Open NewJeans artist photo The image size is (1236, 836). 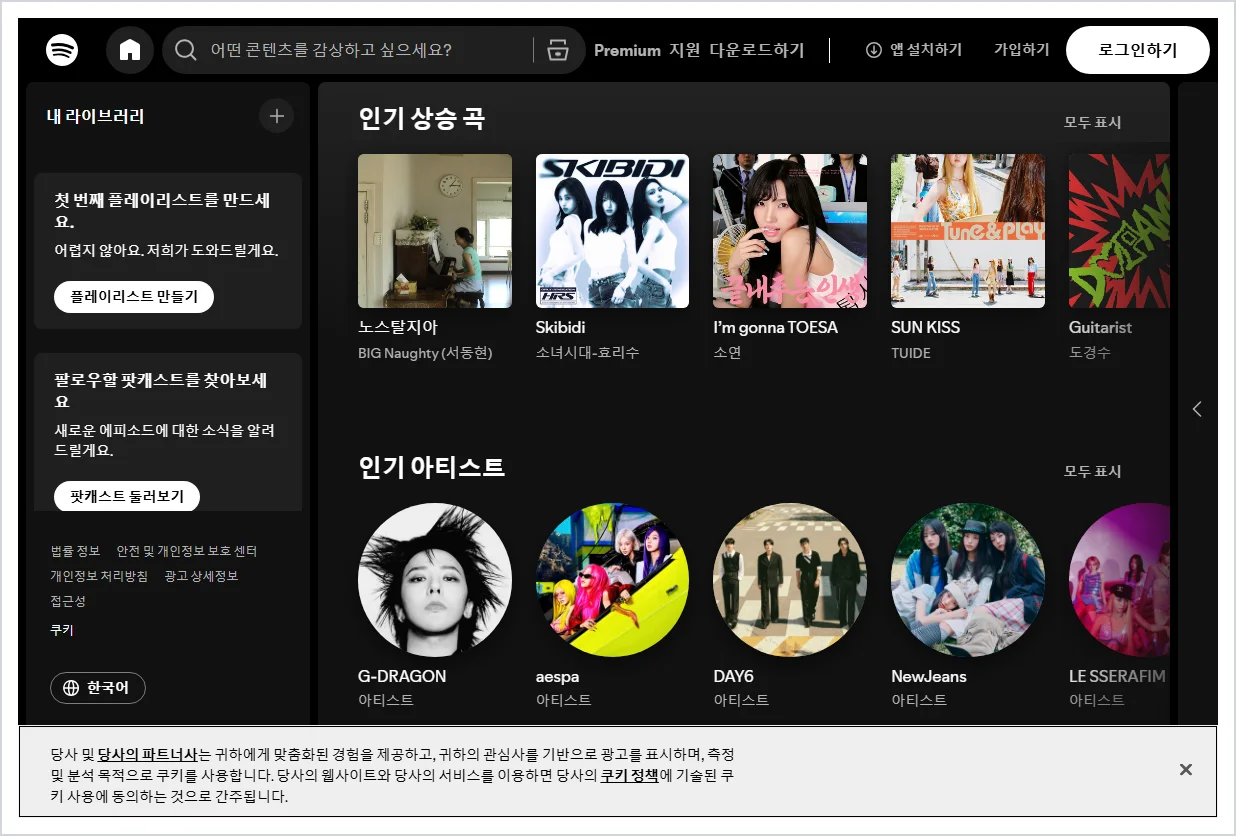click(968, 580)
